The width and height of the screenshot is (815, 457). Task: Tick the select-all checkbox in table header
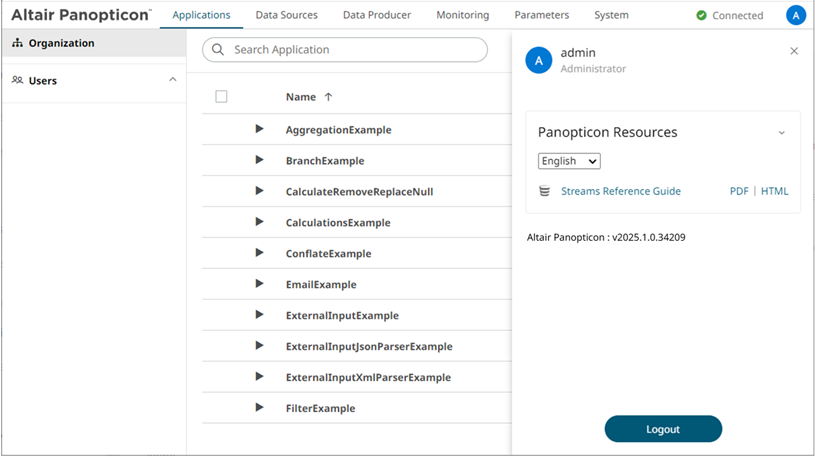point(221,97)
